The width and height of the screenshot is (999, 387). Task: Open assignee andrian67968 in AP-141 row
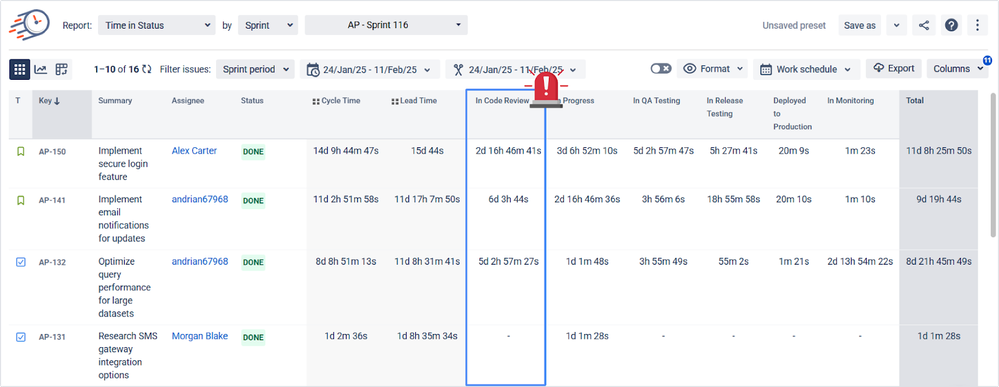[200, 200]
